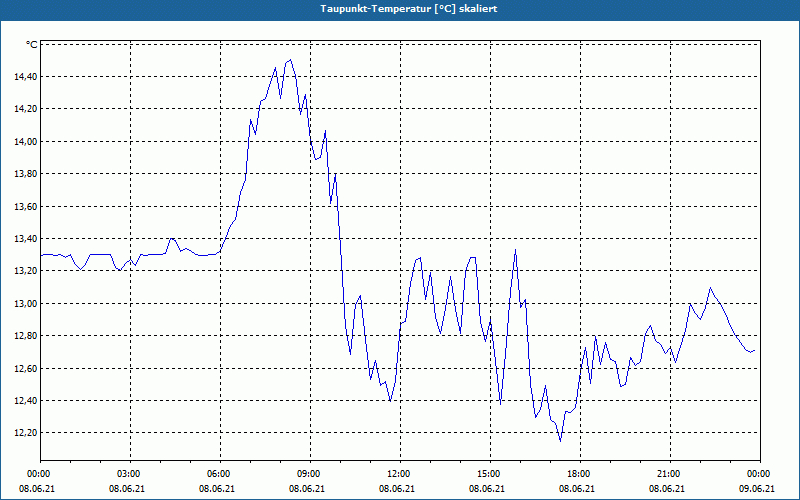The height and width of the screenshot is (500, 800).
Task: Click the 03:00 time axis label
Action: pyautogui.click(x=130, y=474)
